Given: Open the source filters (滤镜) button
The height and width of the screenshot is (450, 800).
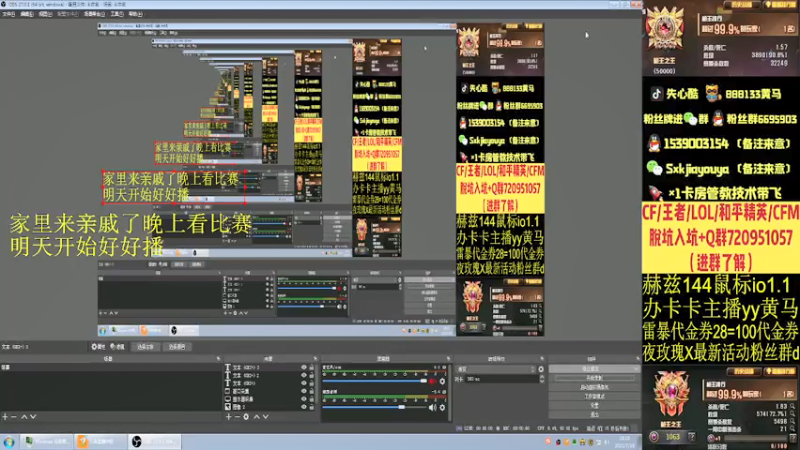Looking at the screenshot, I should 117,347.
